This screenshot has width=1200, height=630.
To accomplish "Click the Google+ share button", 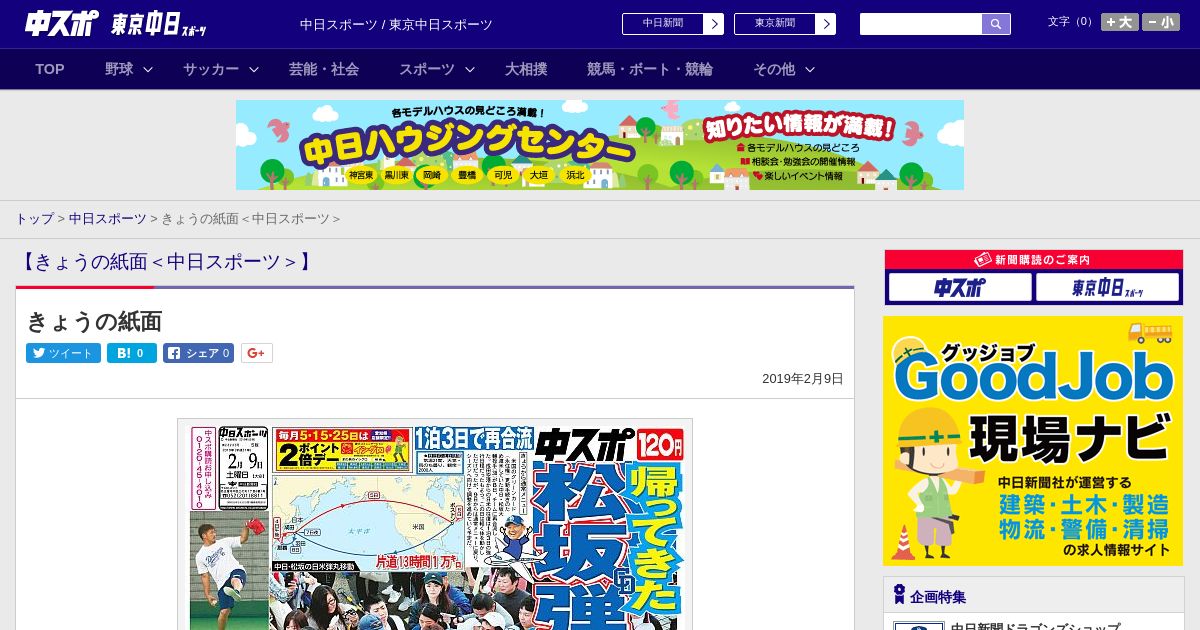I will coord(257,353).
